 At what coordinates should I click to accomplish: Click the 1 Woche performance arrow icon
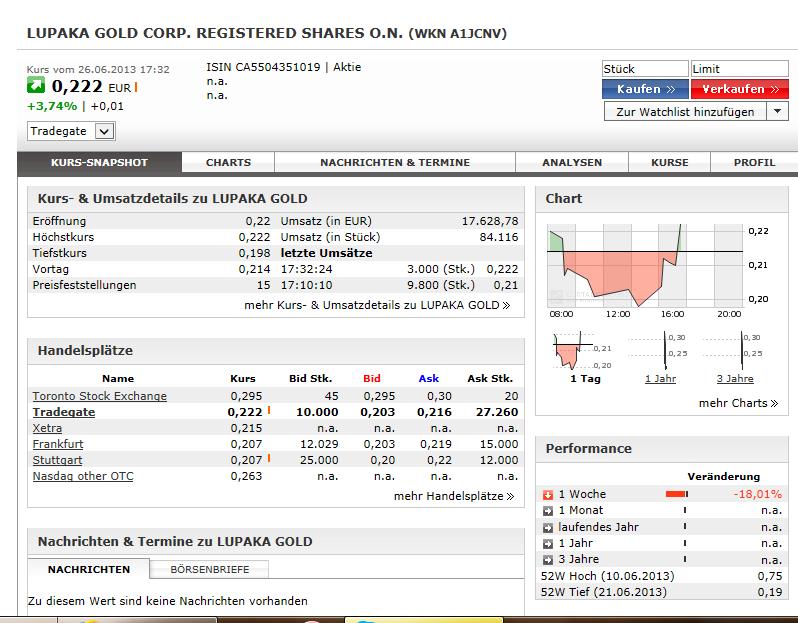click(547, 494)
